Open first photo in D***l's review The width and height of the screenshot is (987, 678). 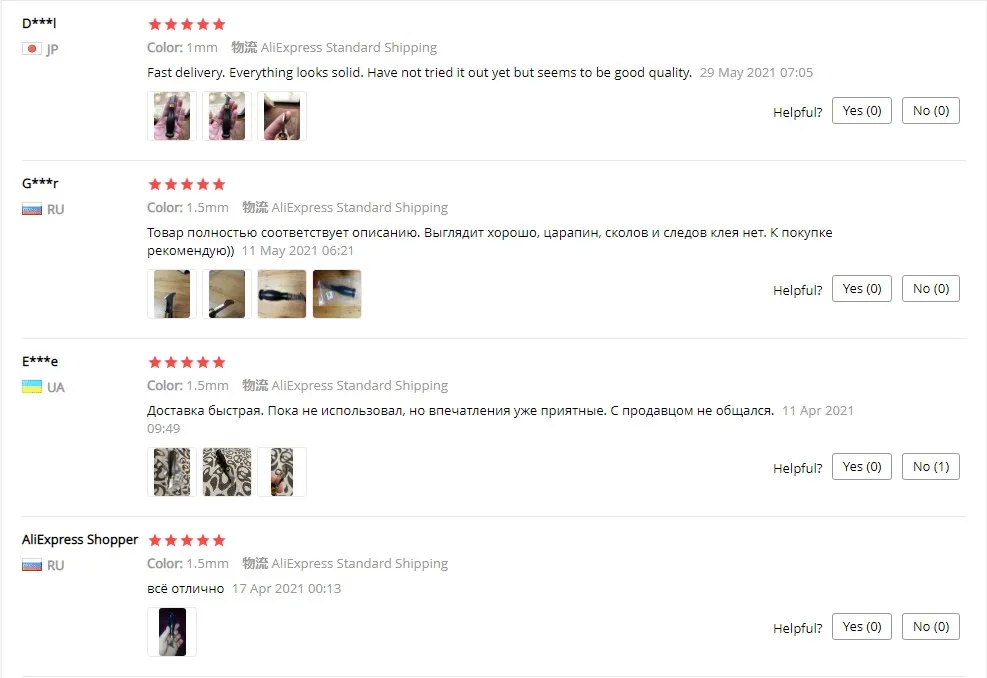(x=172, y=116)
